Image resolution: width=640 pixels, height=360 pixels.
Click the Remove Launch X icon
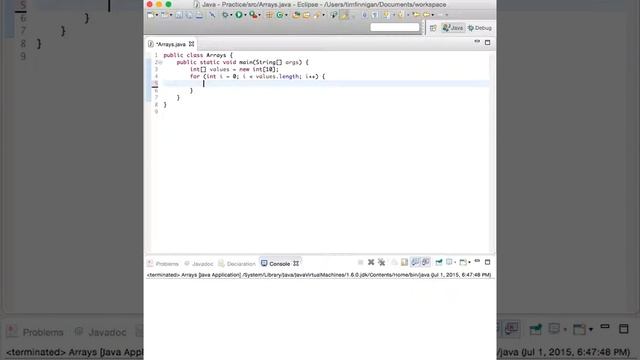point(371,262)
